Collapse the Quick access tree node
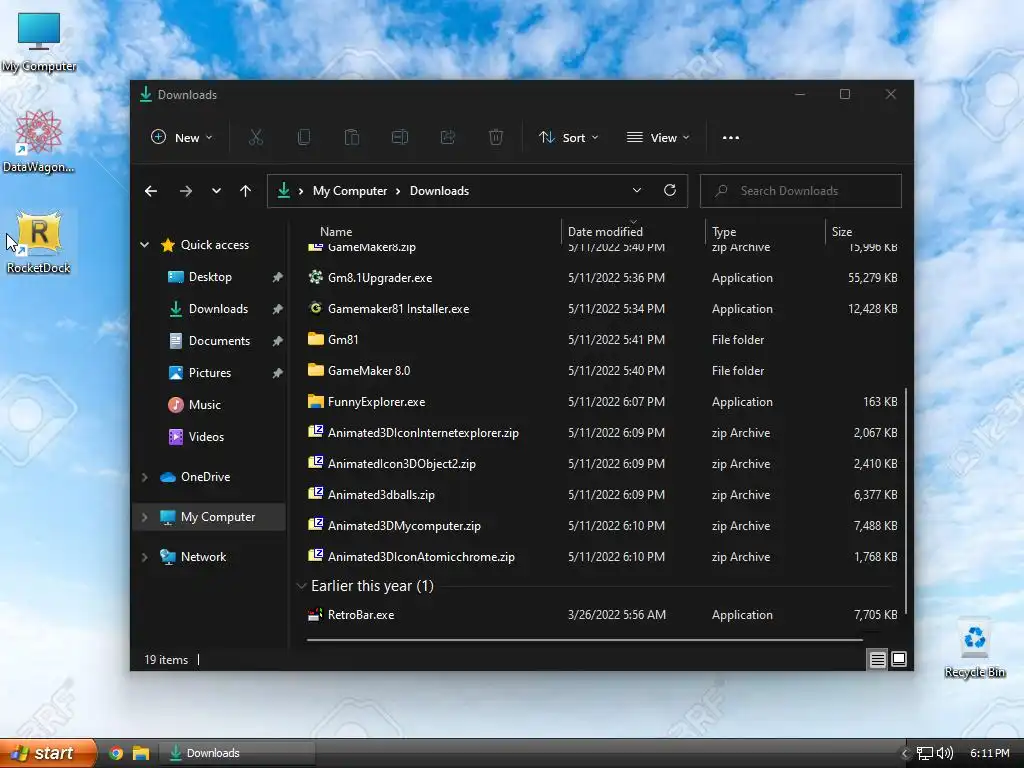The height and width of the screenshot is (768, 1024). [x=144, y=245]
